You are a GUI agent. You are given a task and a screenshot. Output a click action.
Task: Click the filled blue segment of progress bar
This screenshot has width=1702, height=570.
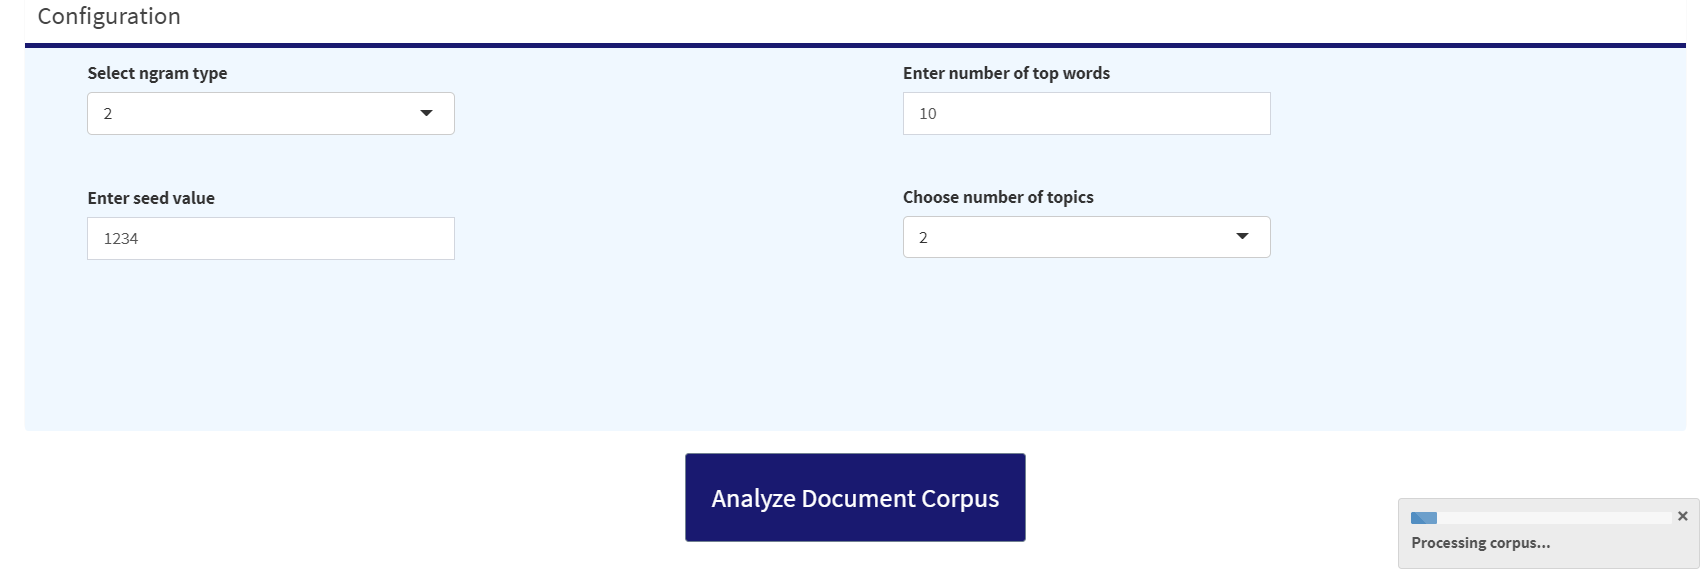(x=1423, y=518)
